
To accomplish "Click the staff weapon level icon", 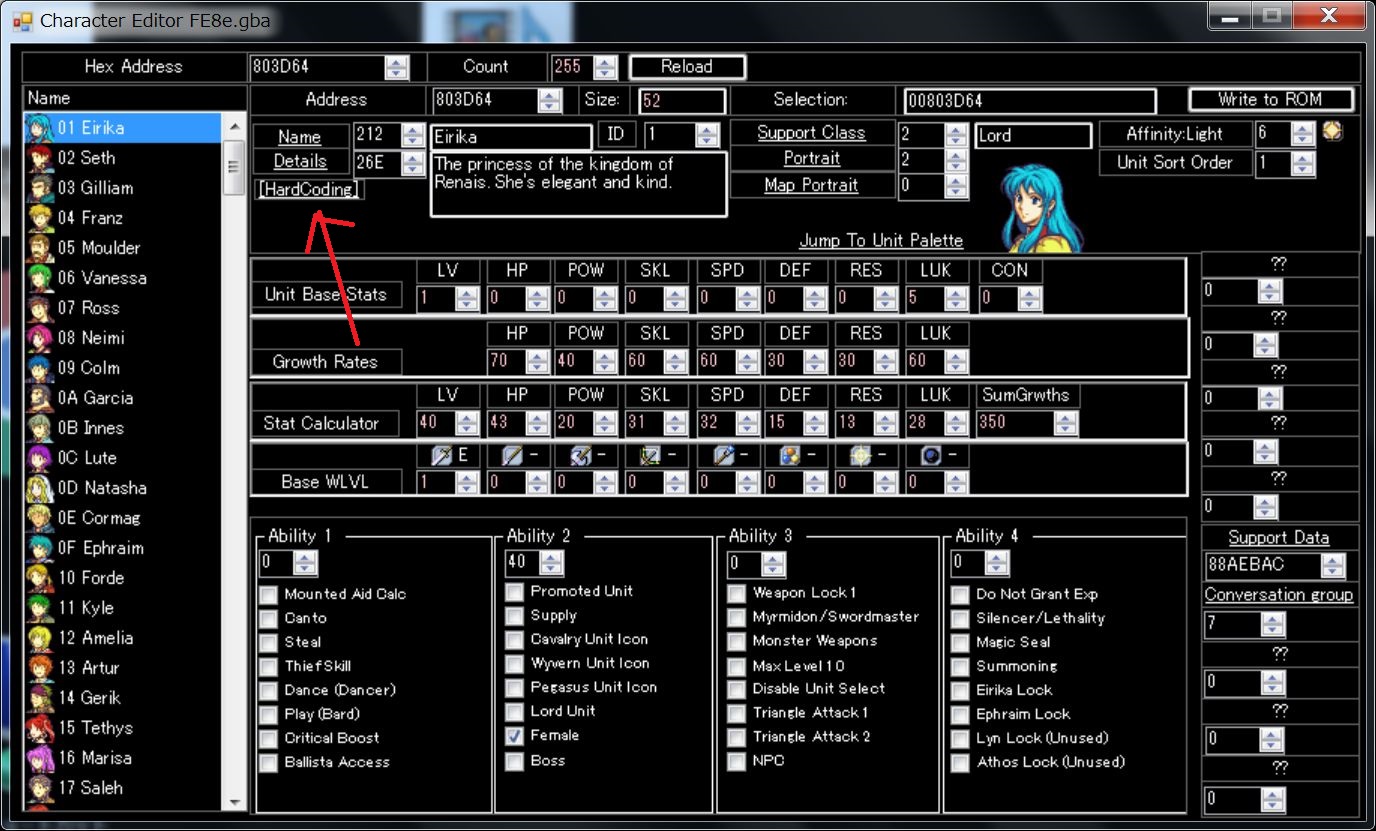I will tap(723, 456).
